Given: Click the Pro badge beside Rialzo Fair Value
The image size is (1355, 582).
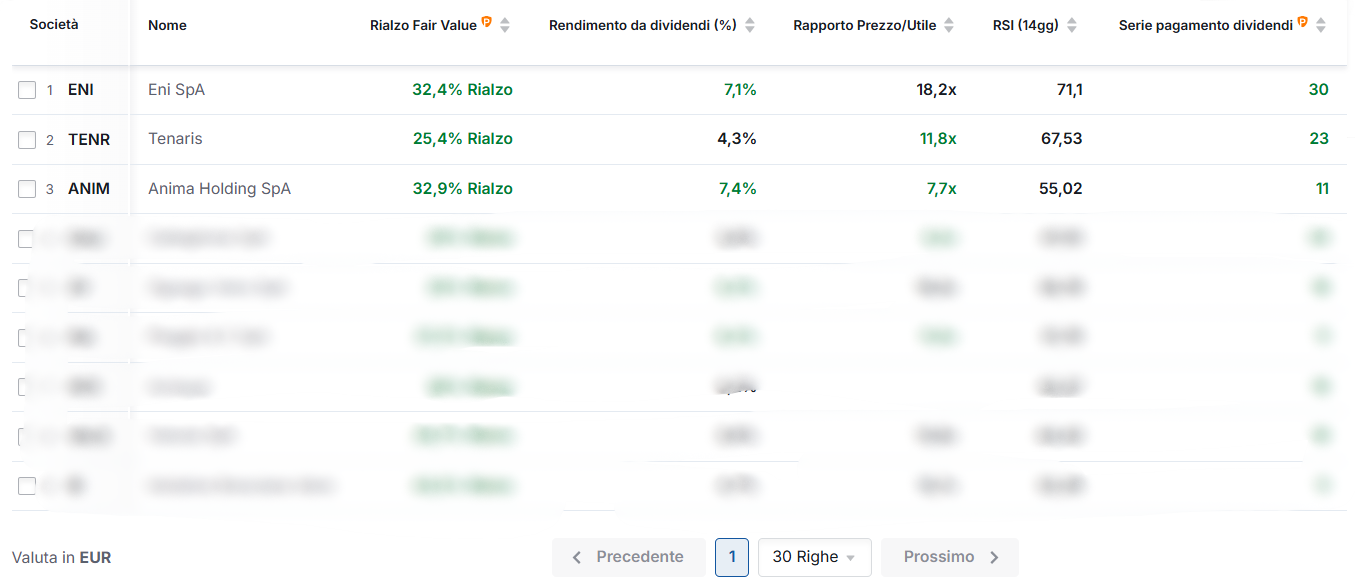Looking at the screenshot, I should point(487,22).
